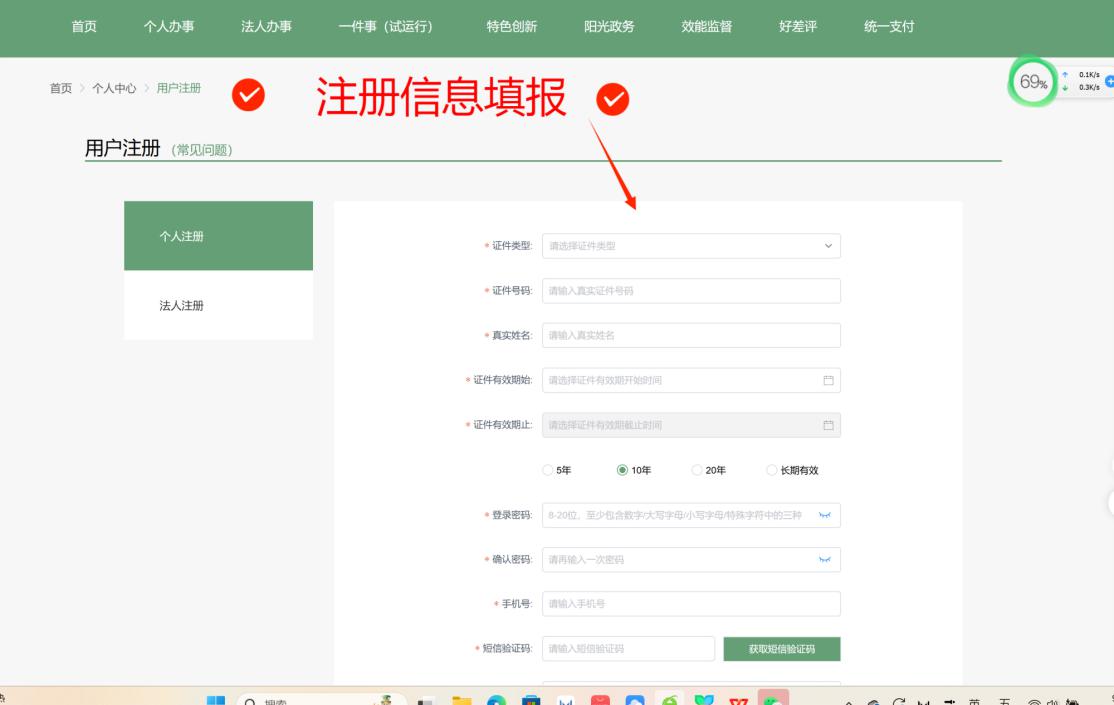Click the 证件号码 input field

point(691,291)
